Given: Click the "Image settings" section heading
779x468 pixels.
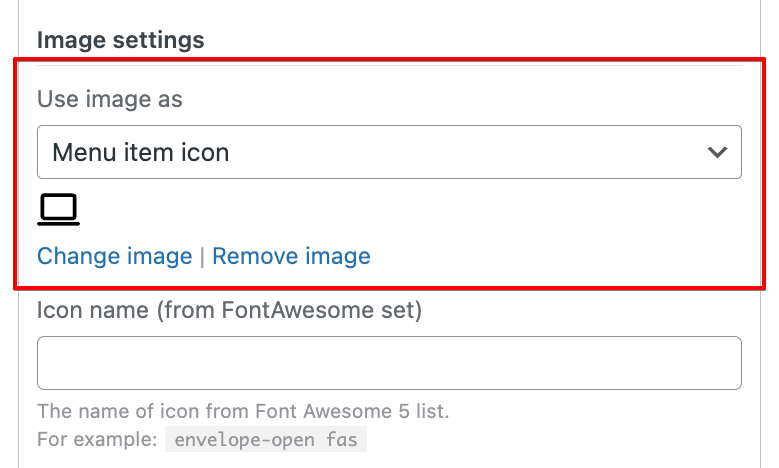Looking at the screenshot, I should (x=121, y=40).
